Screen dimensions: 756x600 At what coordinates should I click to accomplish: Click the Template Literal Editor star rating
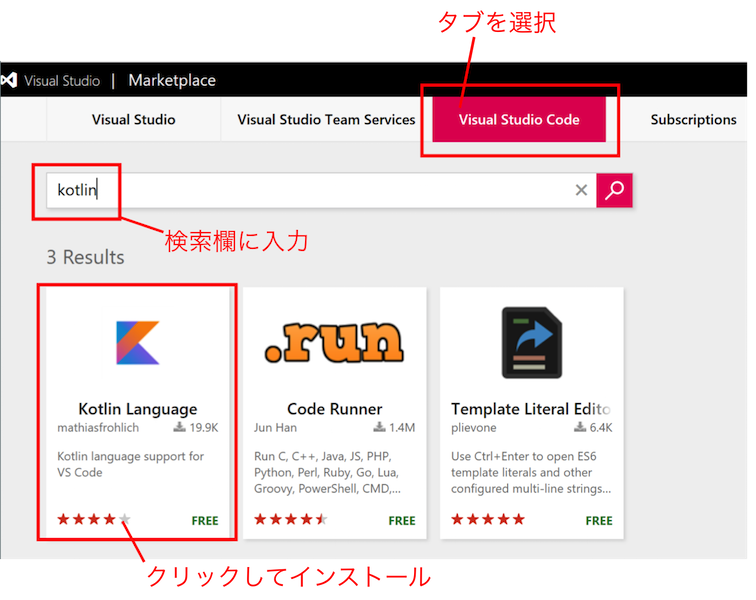pos(488,519)
